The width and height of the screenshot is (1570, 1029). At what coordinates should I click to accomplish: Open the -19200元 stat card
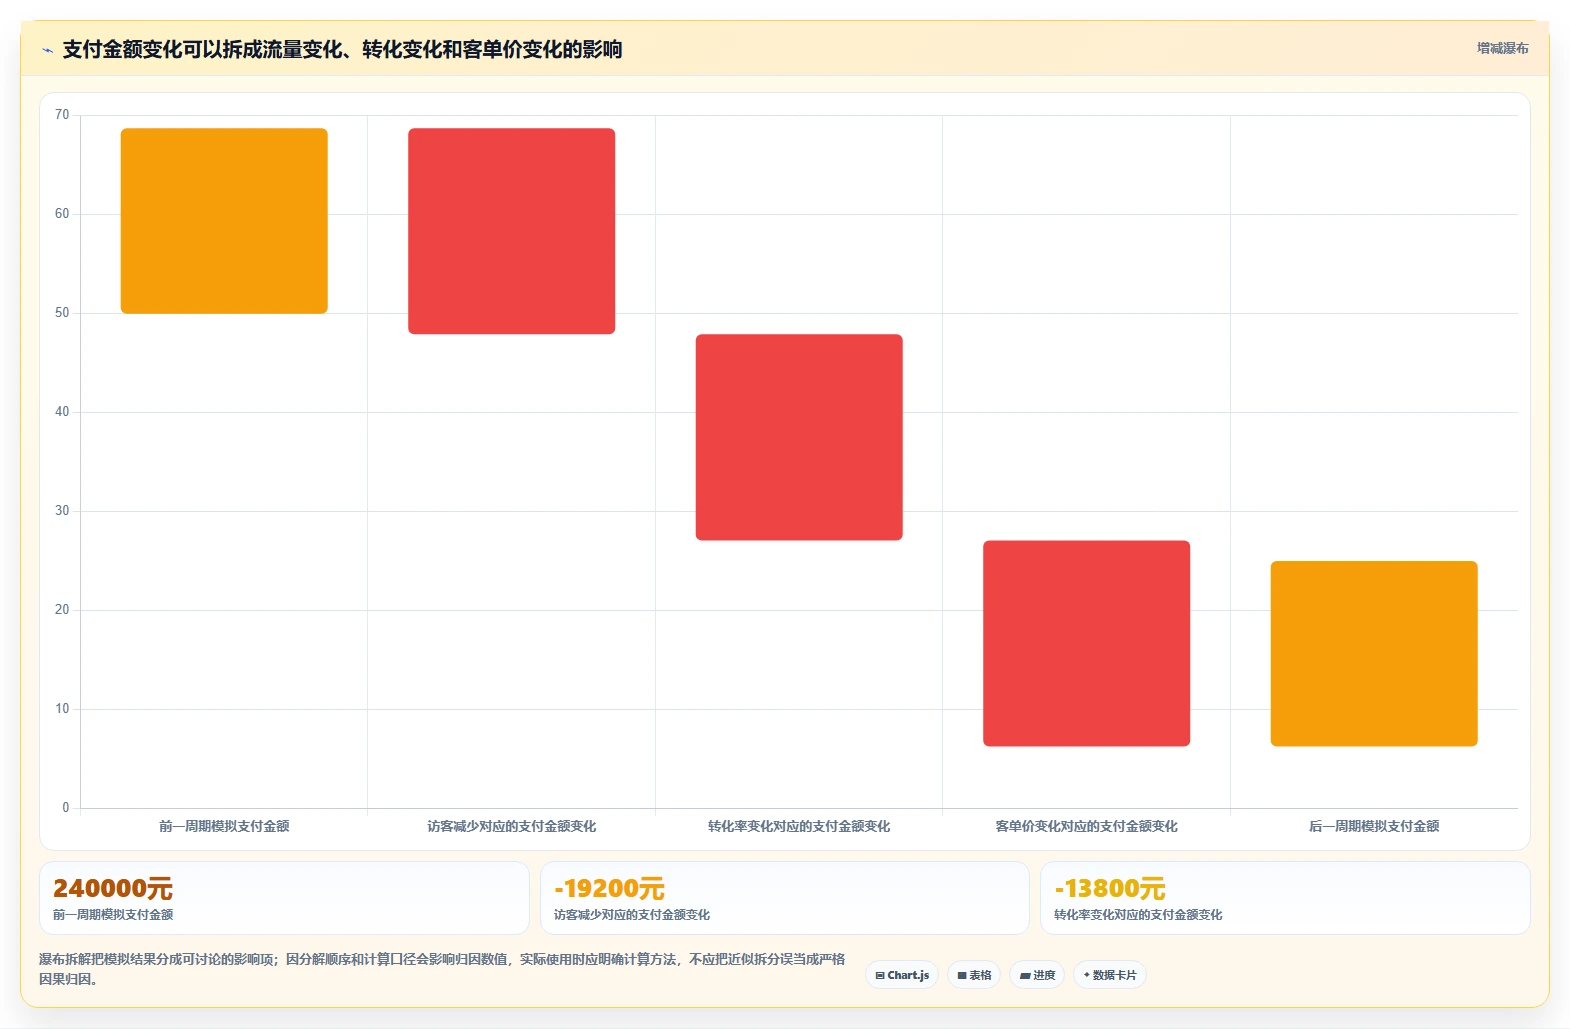(x=785, y=898)
